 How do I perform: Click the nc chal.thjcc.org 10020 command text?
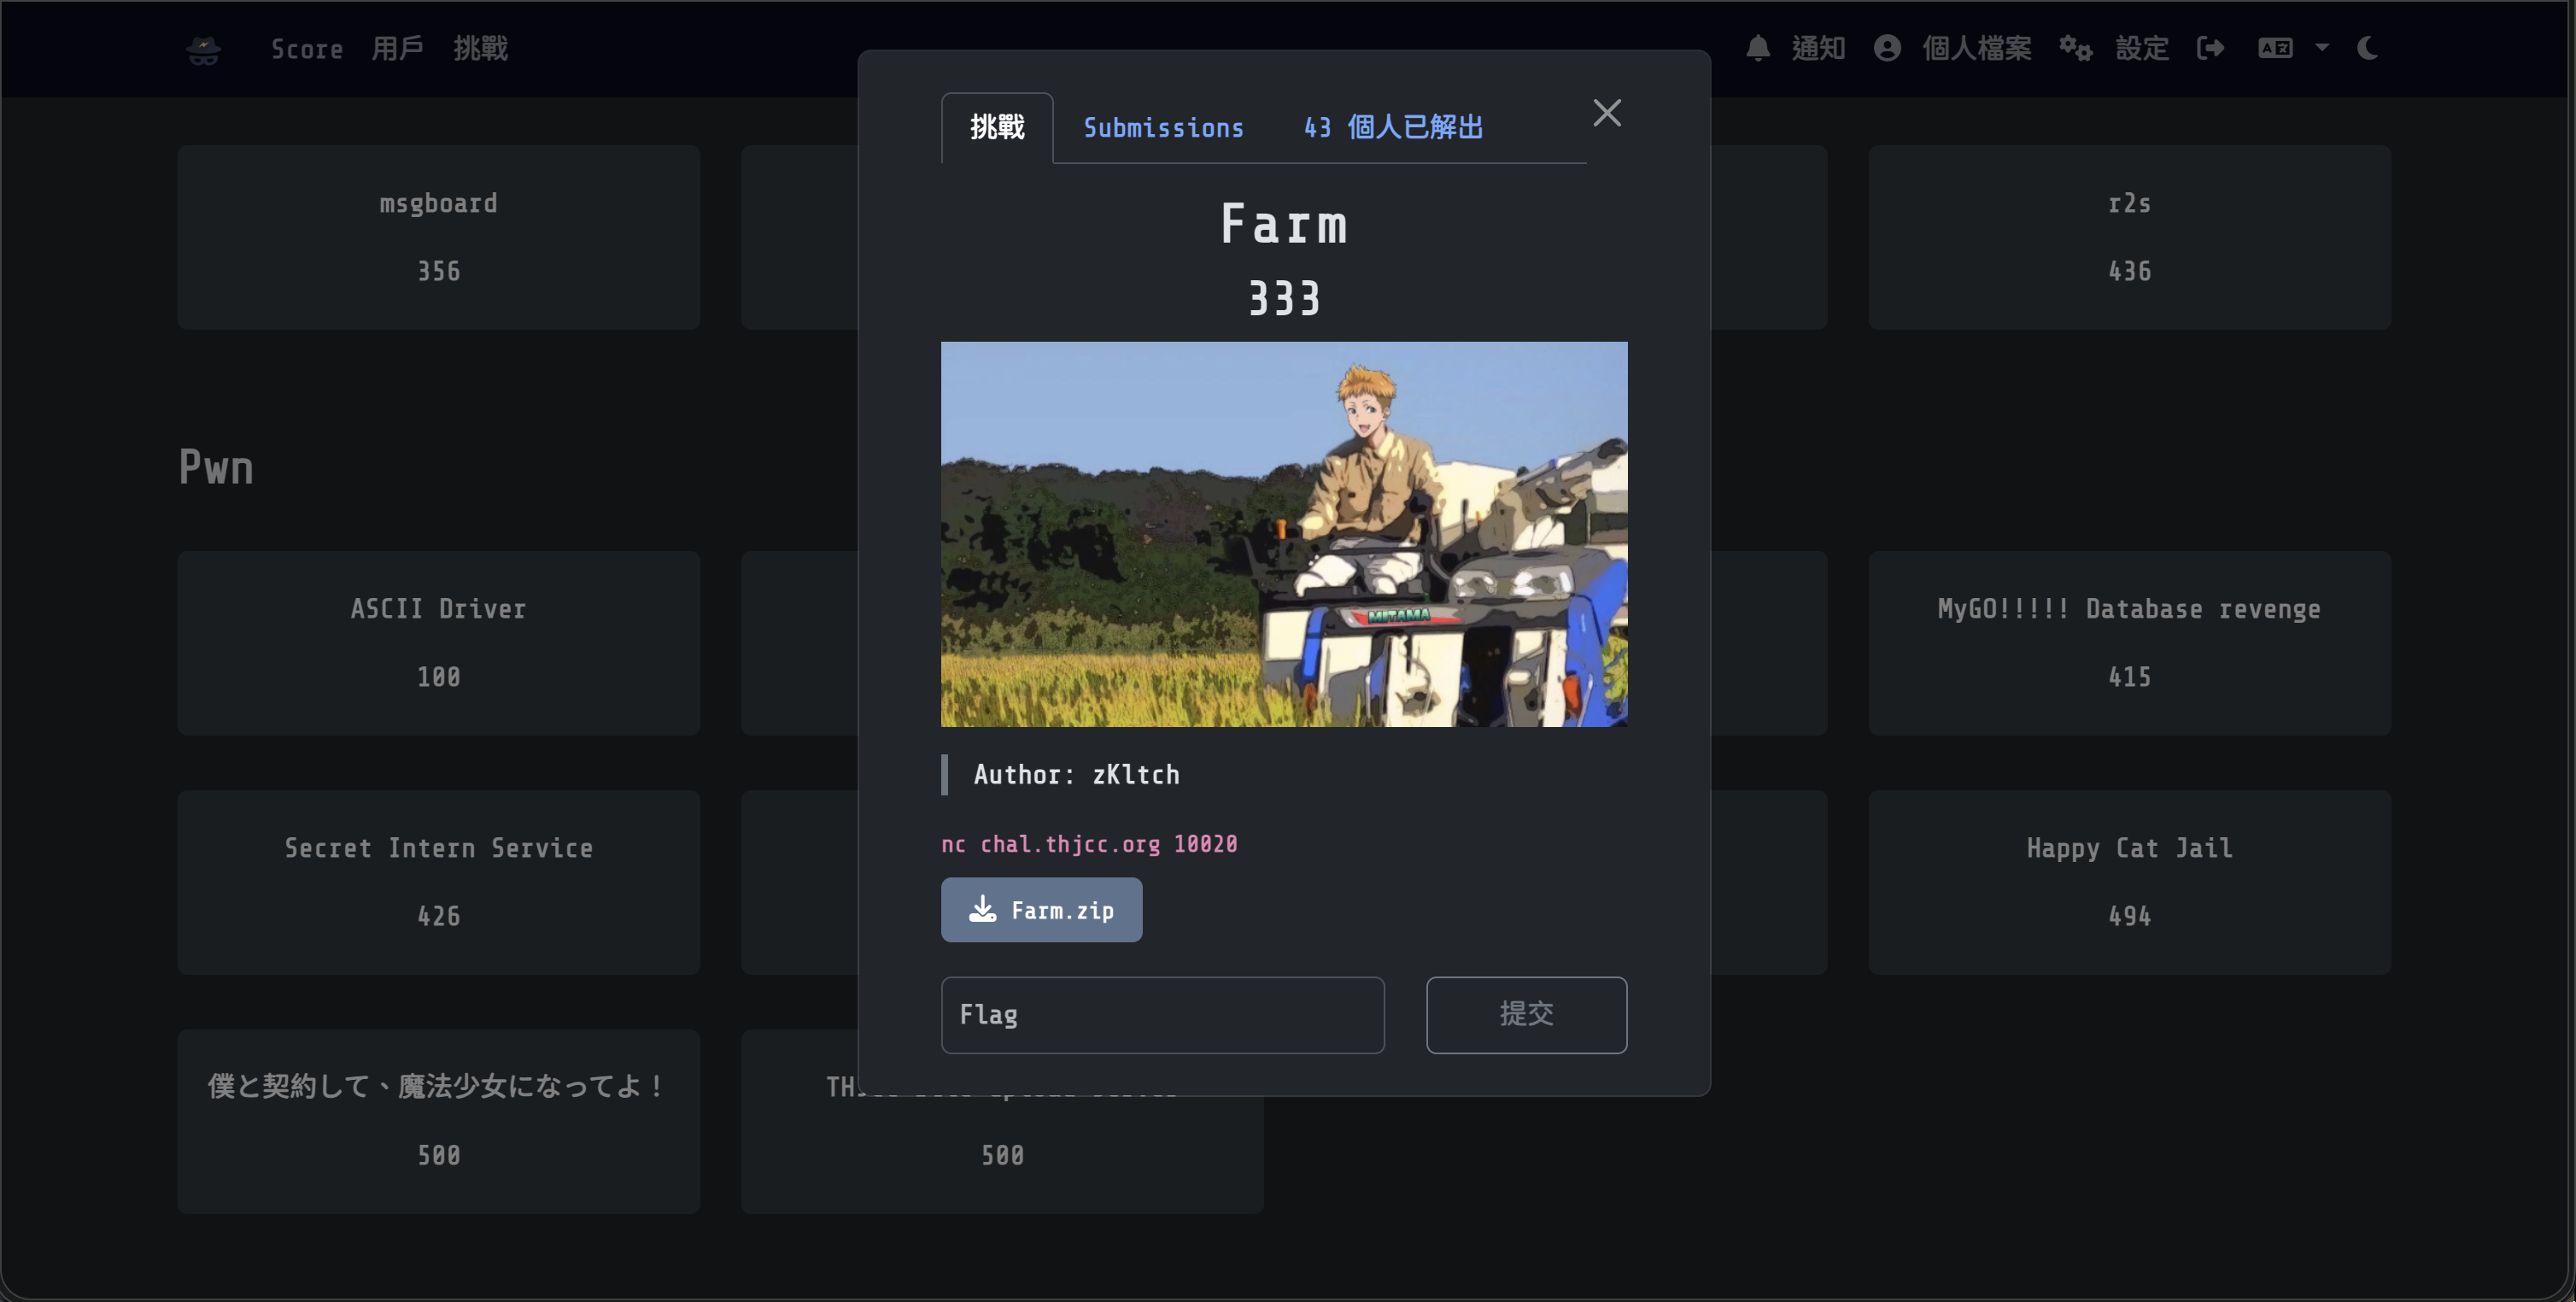1089,844
